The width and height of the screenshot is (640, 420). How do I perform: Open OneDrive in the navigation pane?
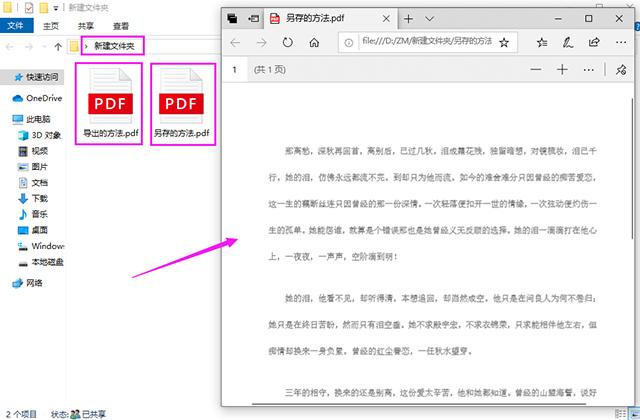tap(38, 98)
